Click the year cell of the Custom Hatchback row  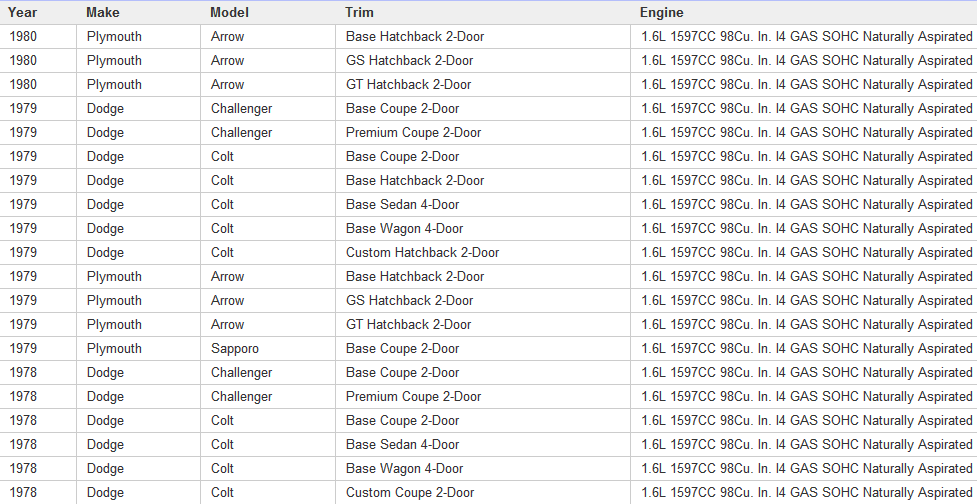[24, 252]
